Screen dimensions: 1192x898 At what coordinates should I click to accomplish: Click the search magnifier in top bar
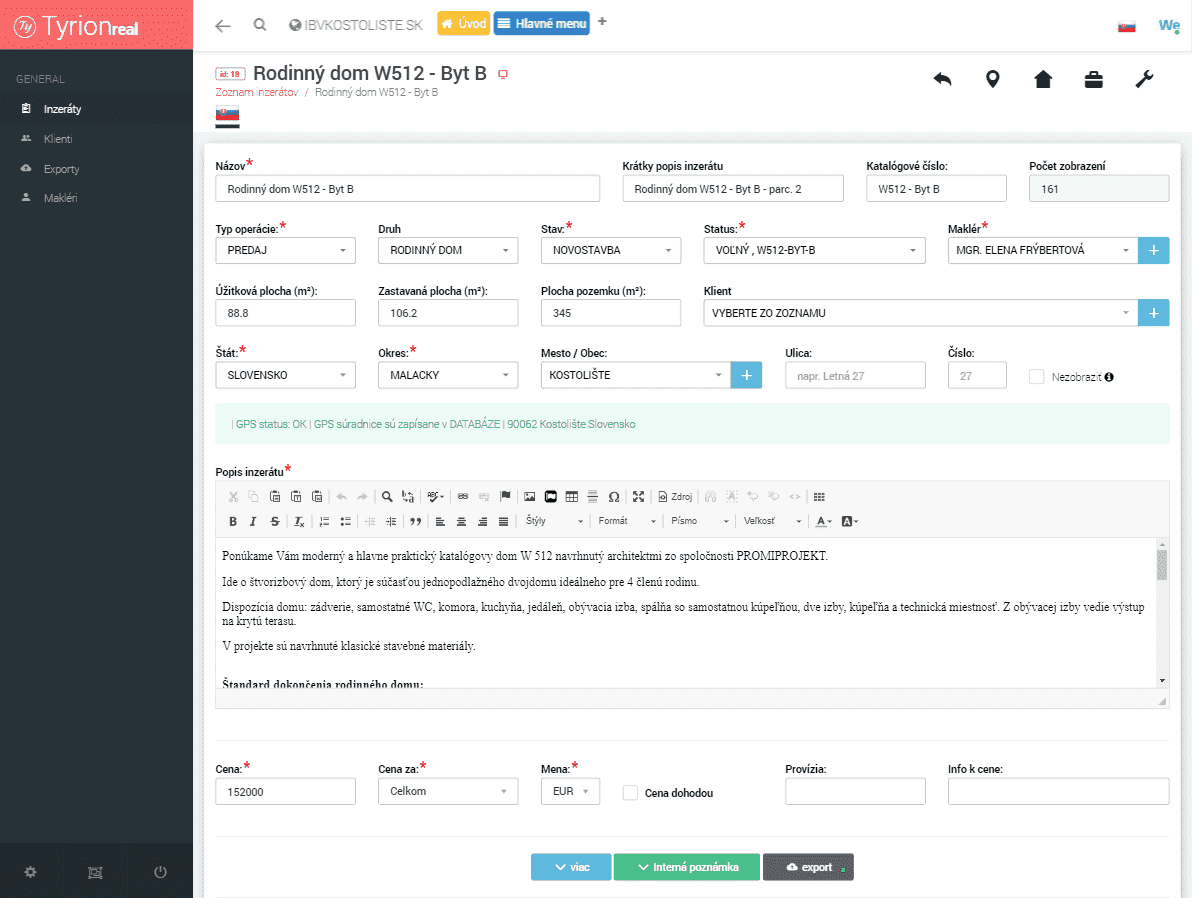[x=260, y=25]
